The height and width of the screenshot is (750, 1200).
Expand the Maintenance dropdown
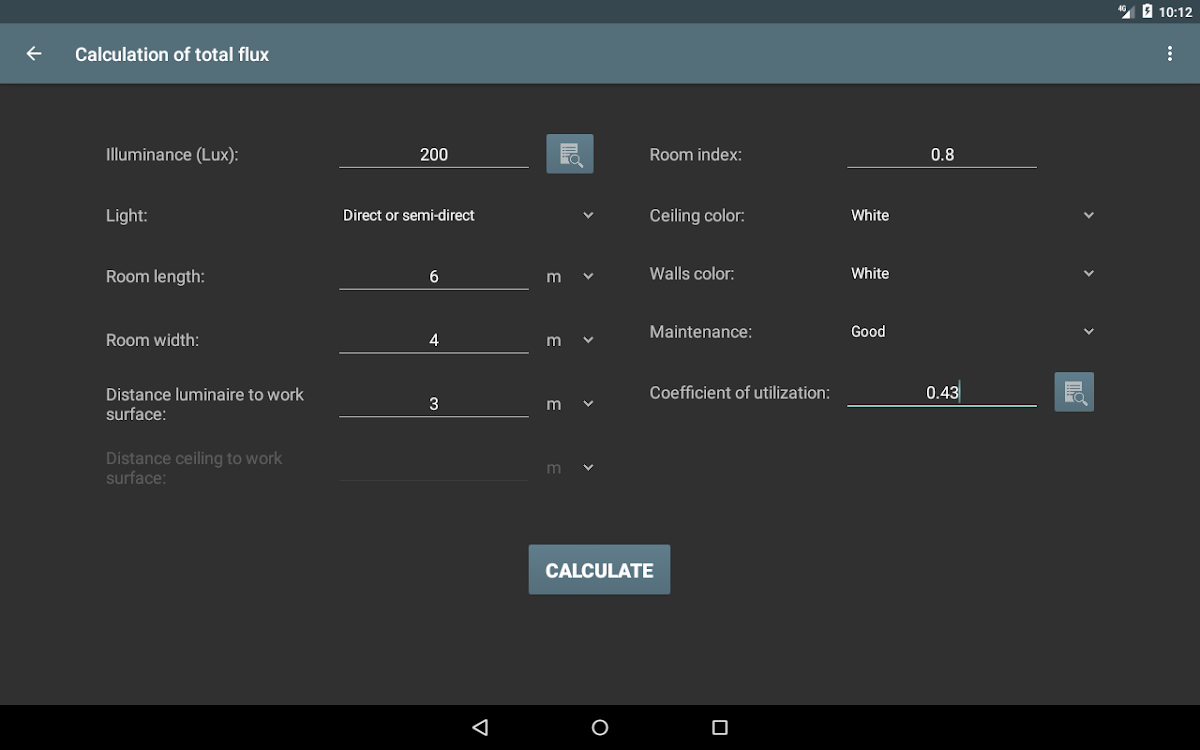(x=971, y=331)
